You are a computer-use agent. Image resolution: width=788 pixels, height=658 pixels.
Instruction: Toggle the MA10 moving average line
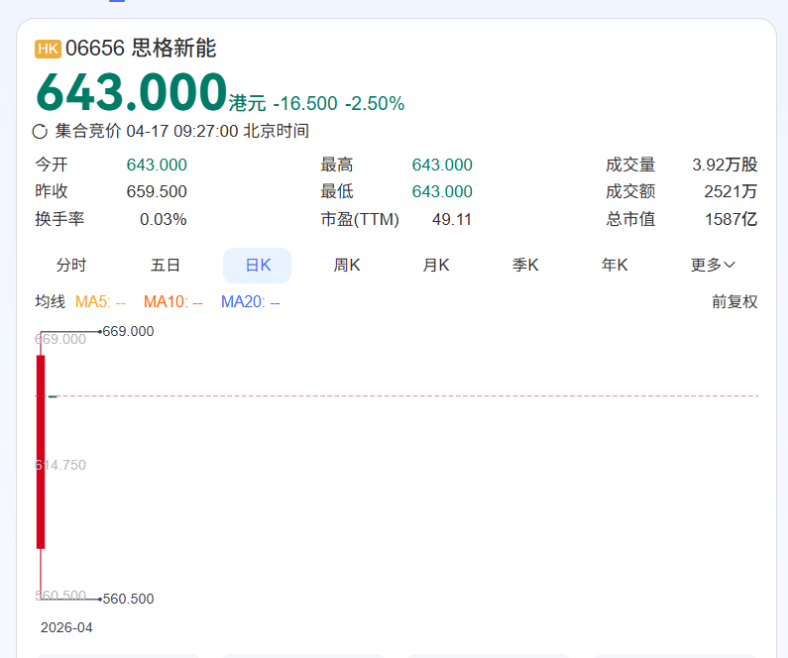pos(173,302)
